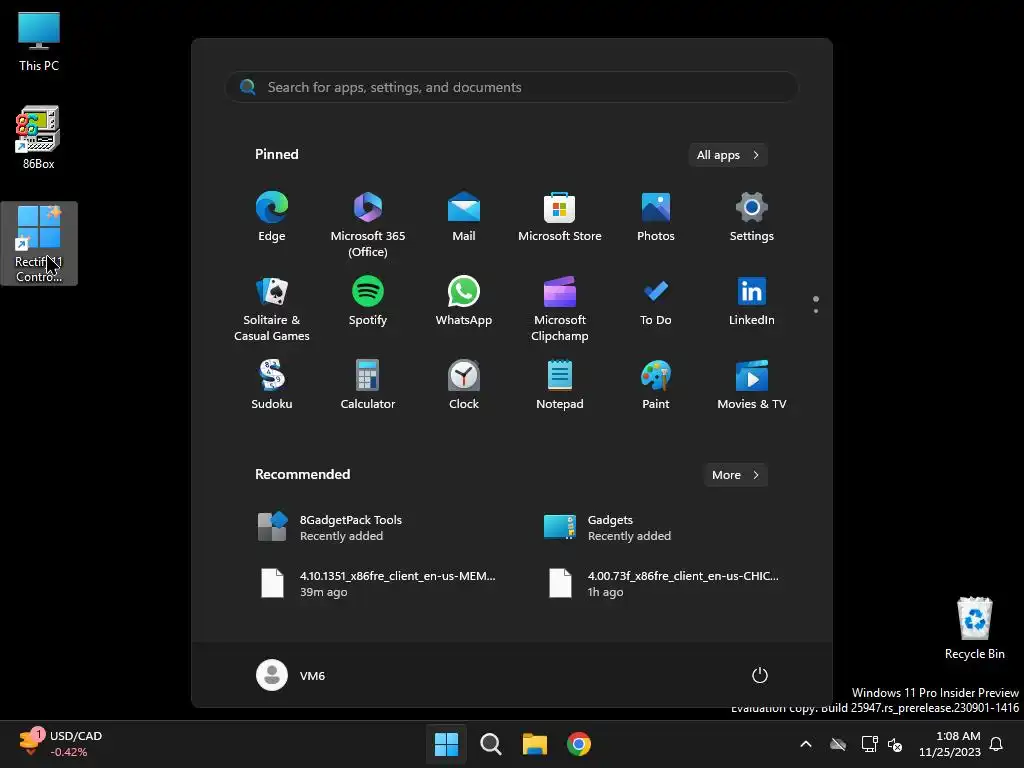Open the clock and date on taskbar
Viewport: 1024px width, 768px height.
(x=950, y=744)
